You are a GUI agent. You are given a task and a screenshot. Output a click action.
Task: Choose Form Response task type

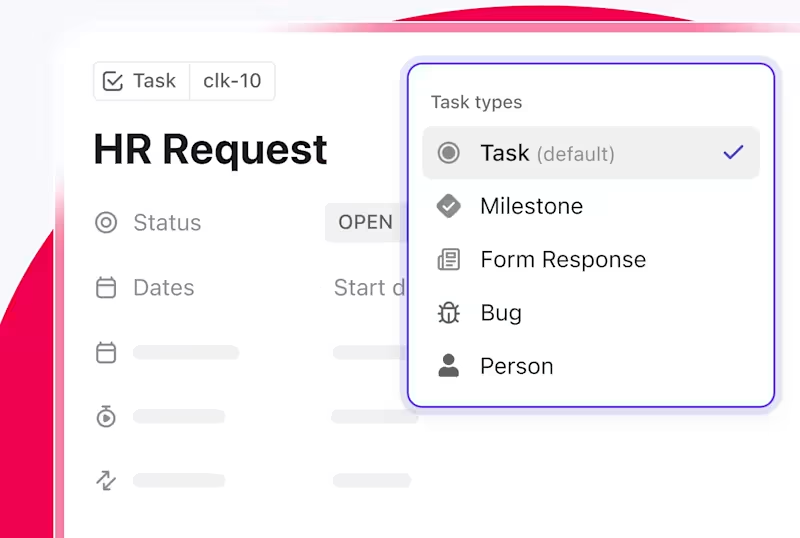[562, 260]
